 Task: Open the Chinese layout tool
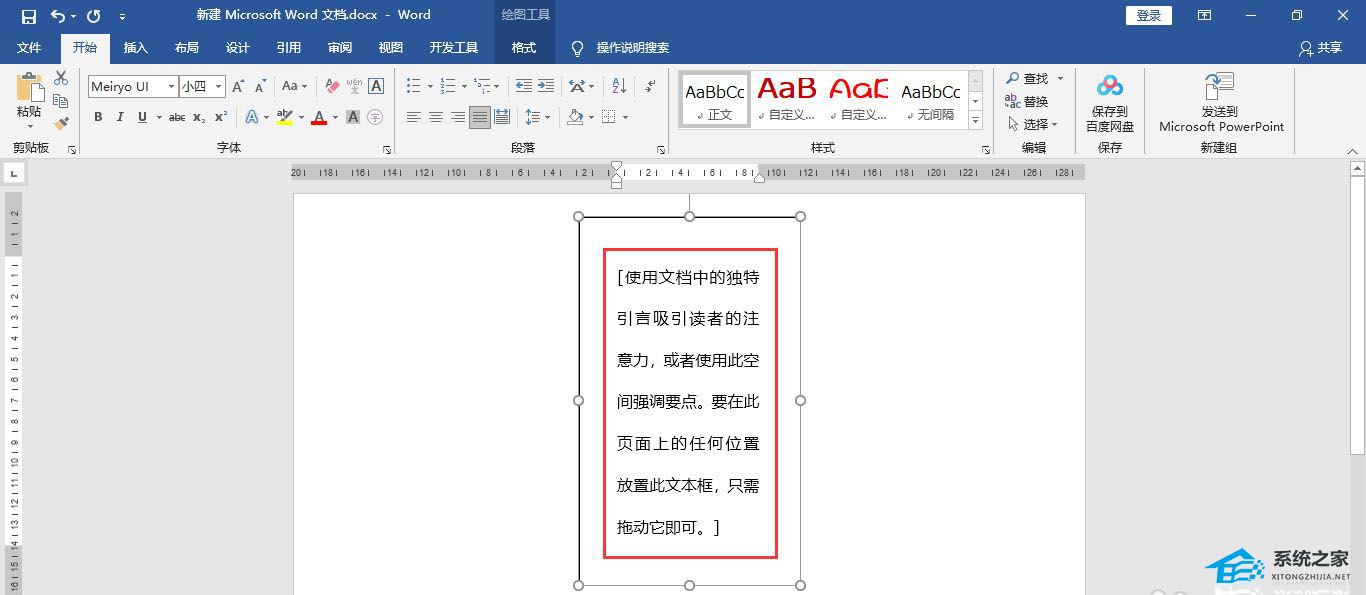point(577,87)
